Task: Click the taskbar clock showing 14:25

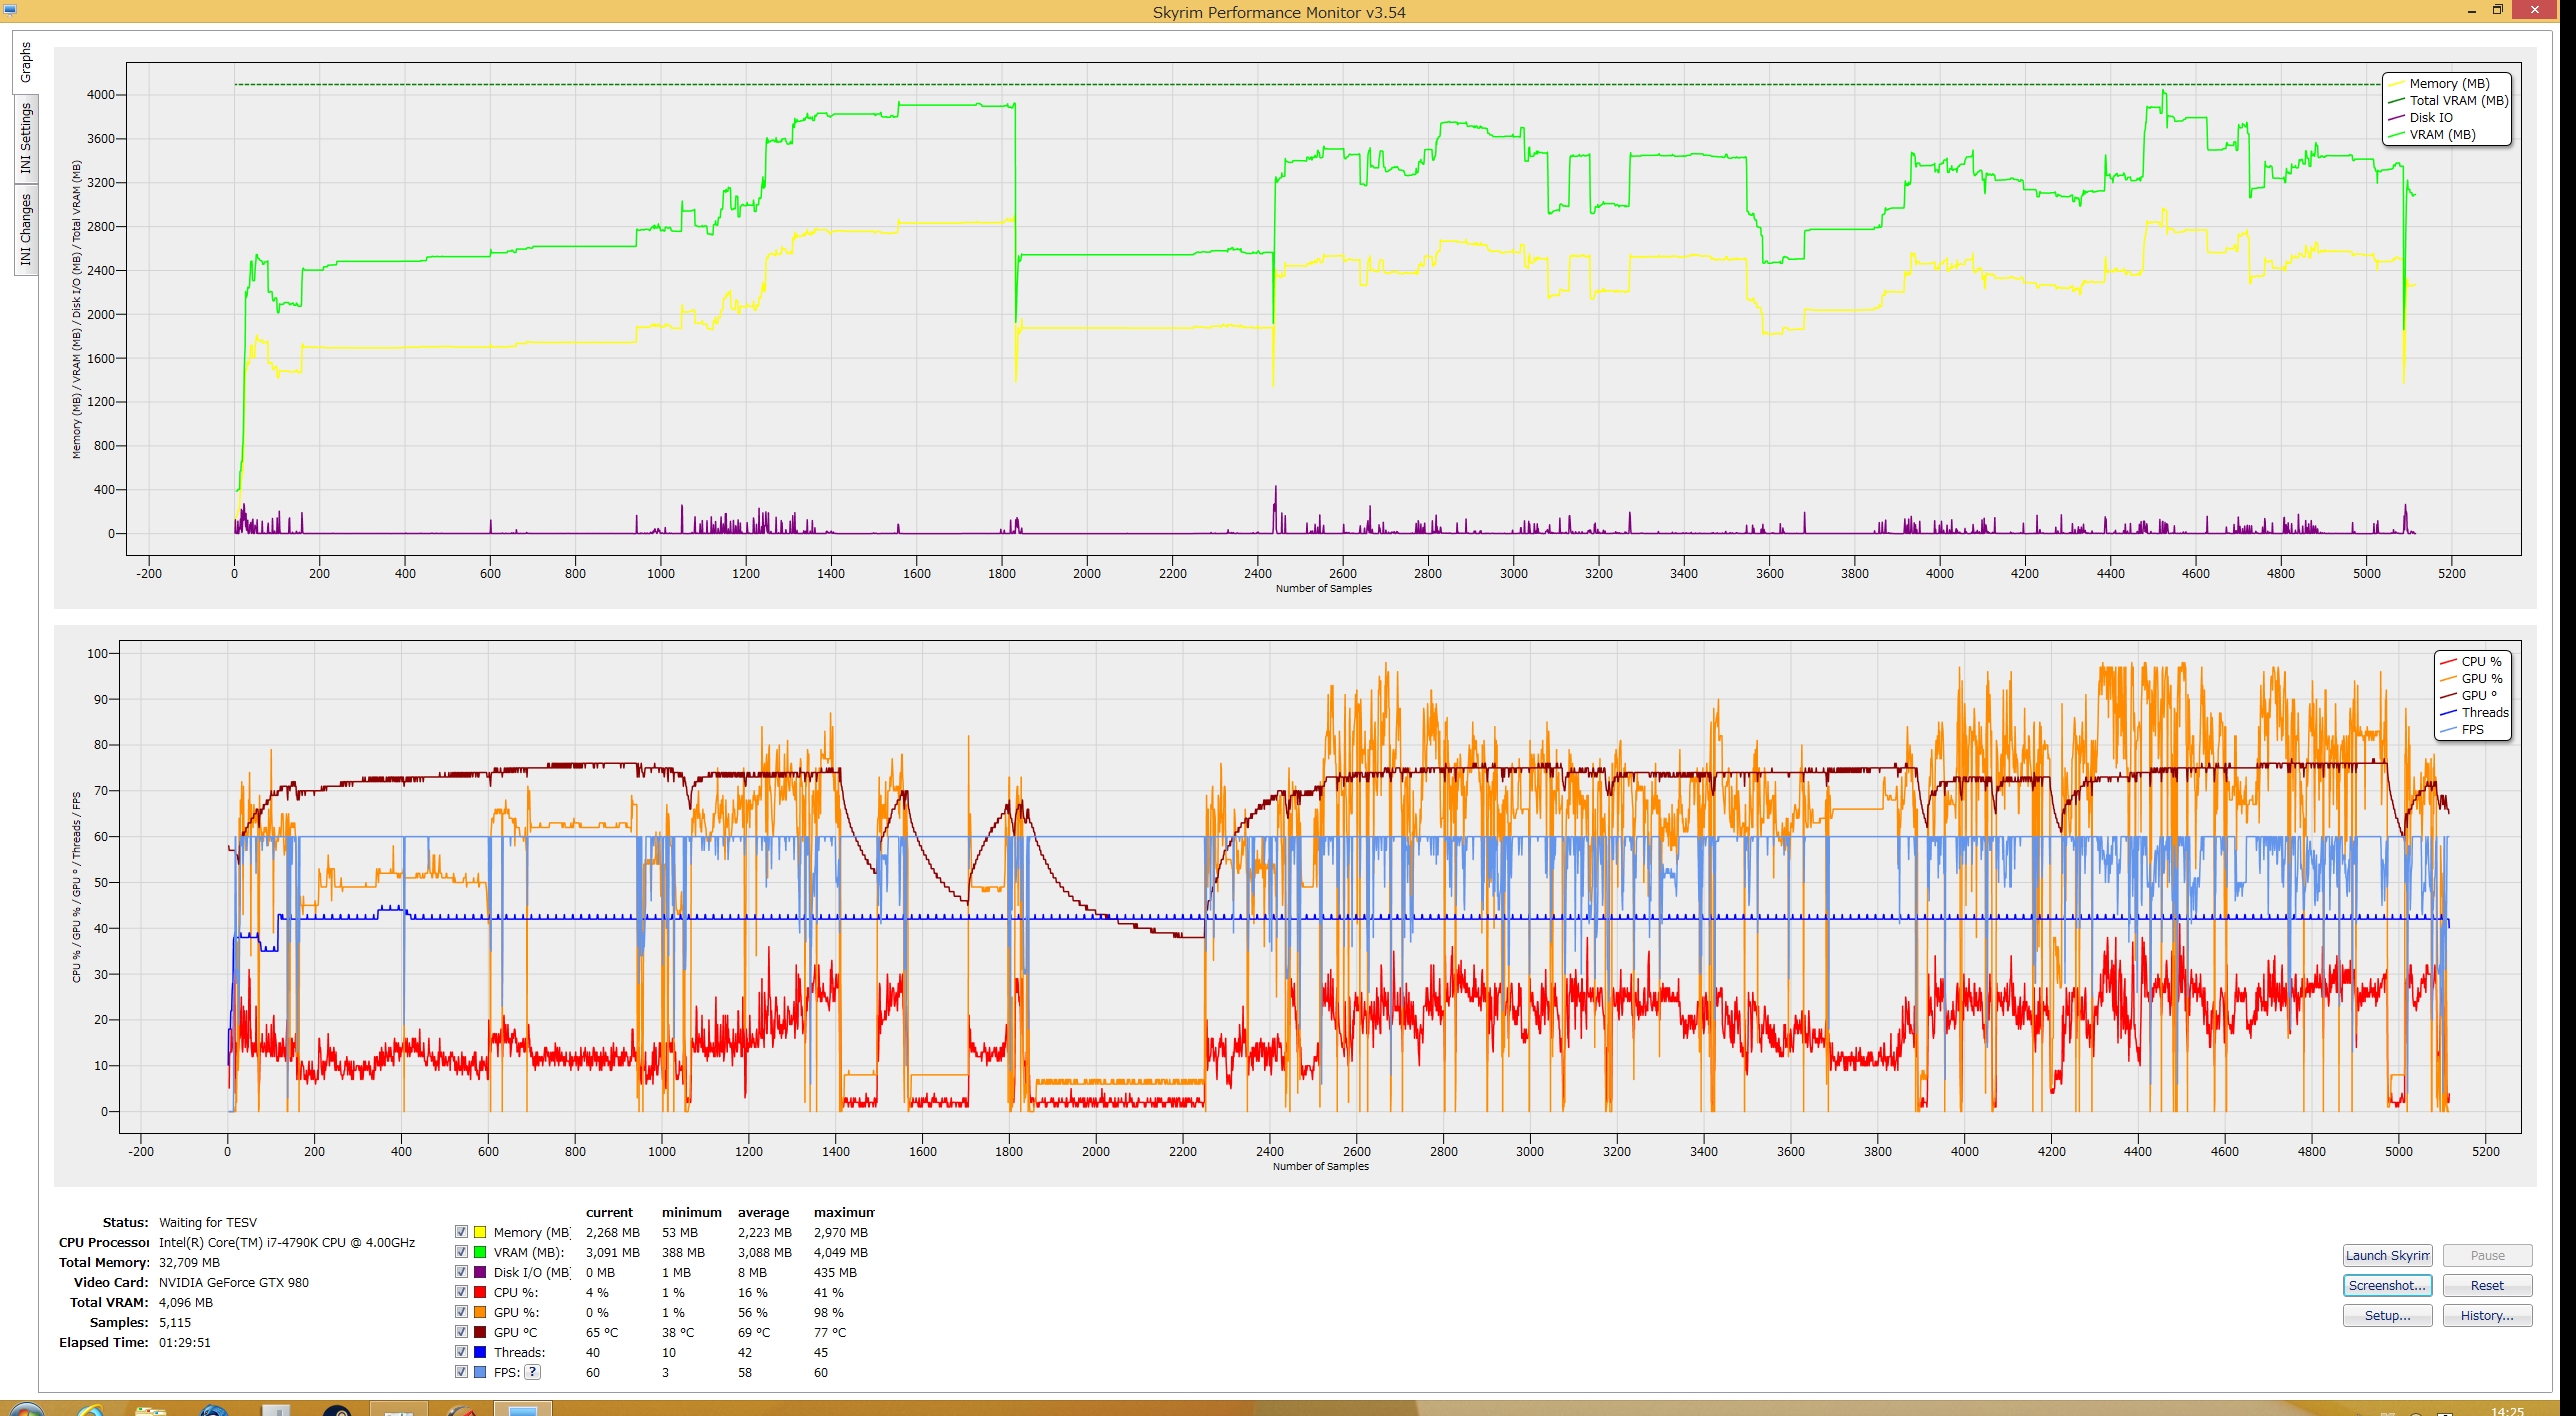Action: pyautogui.click(x=2506, y=1410)
